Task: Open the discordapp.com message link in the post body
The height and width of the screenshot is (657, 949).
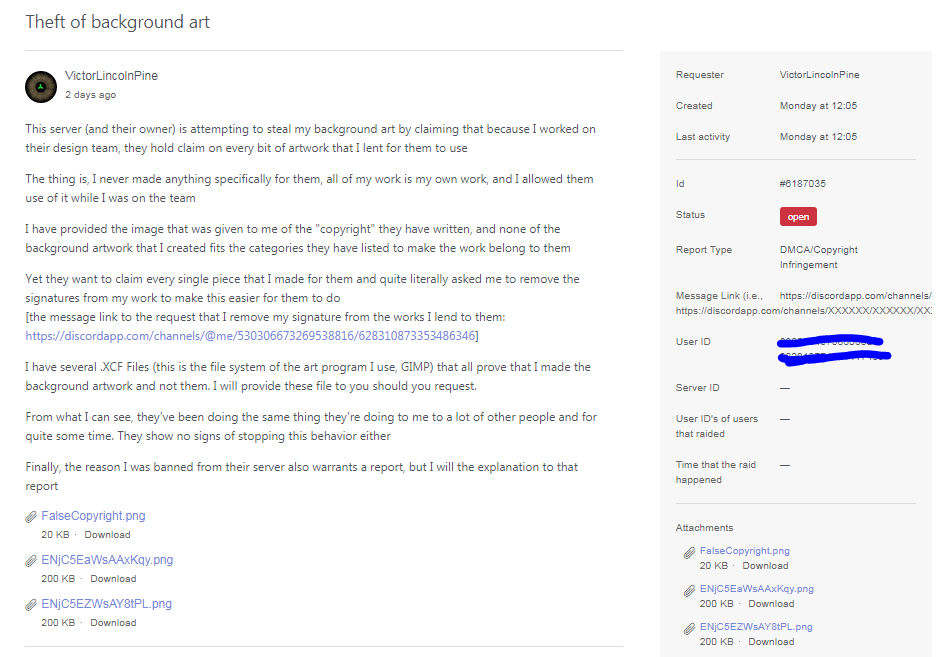Action: [x=250, y=336]
